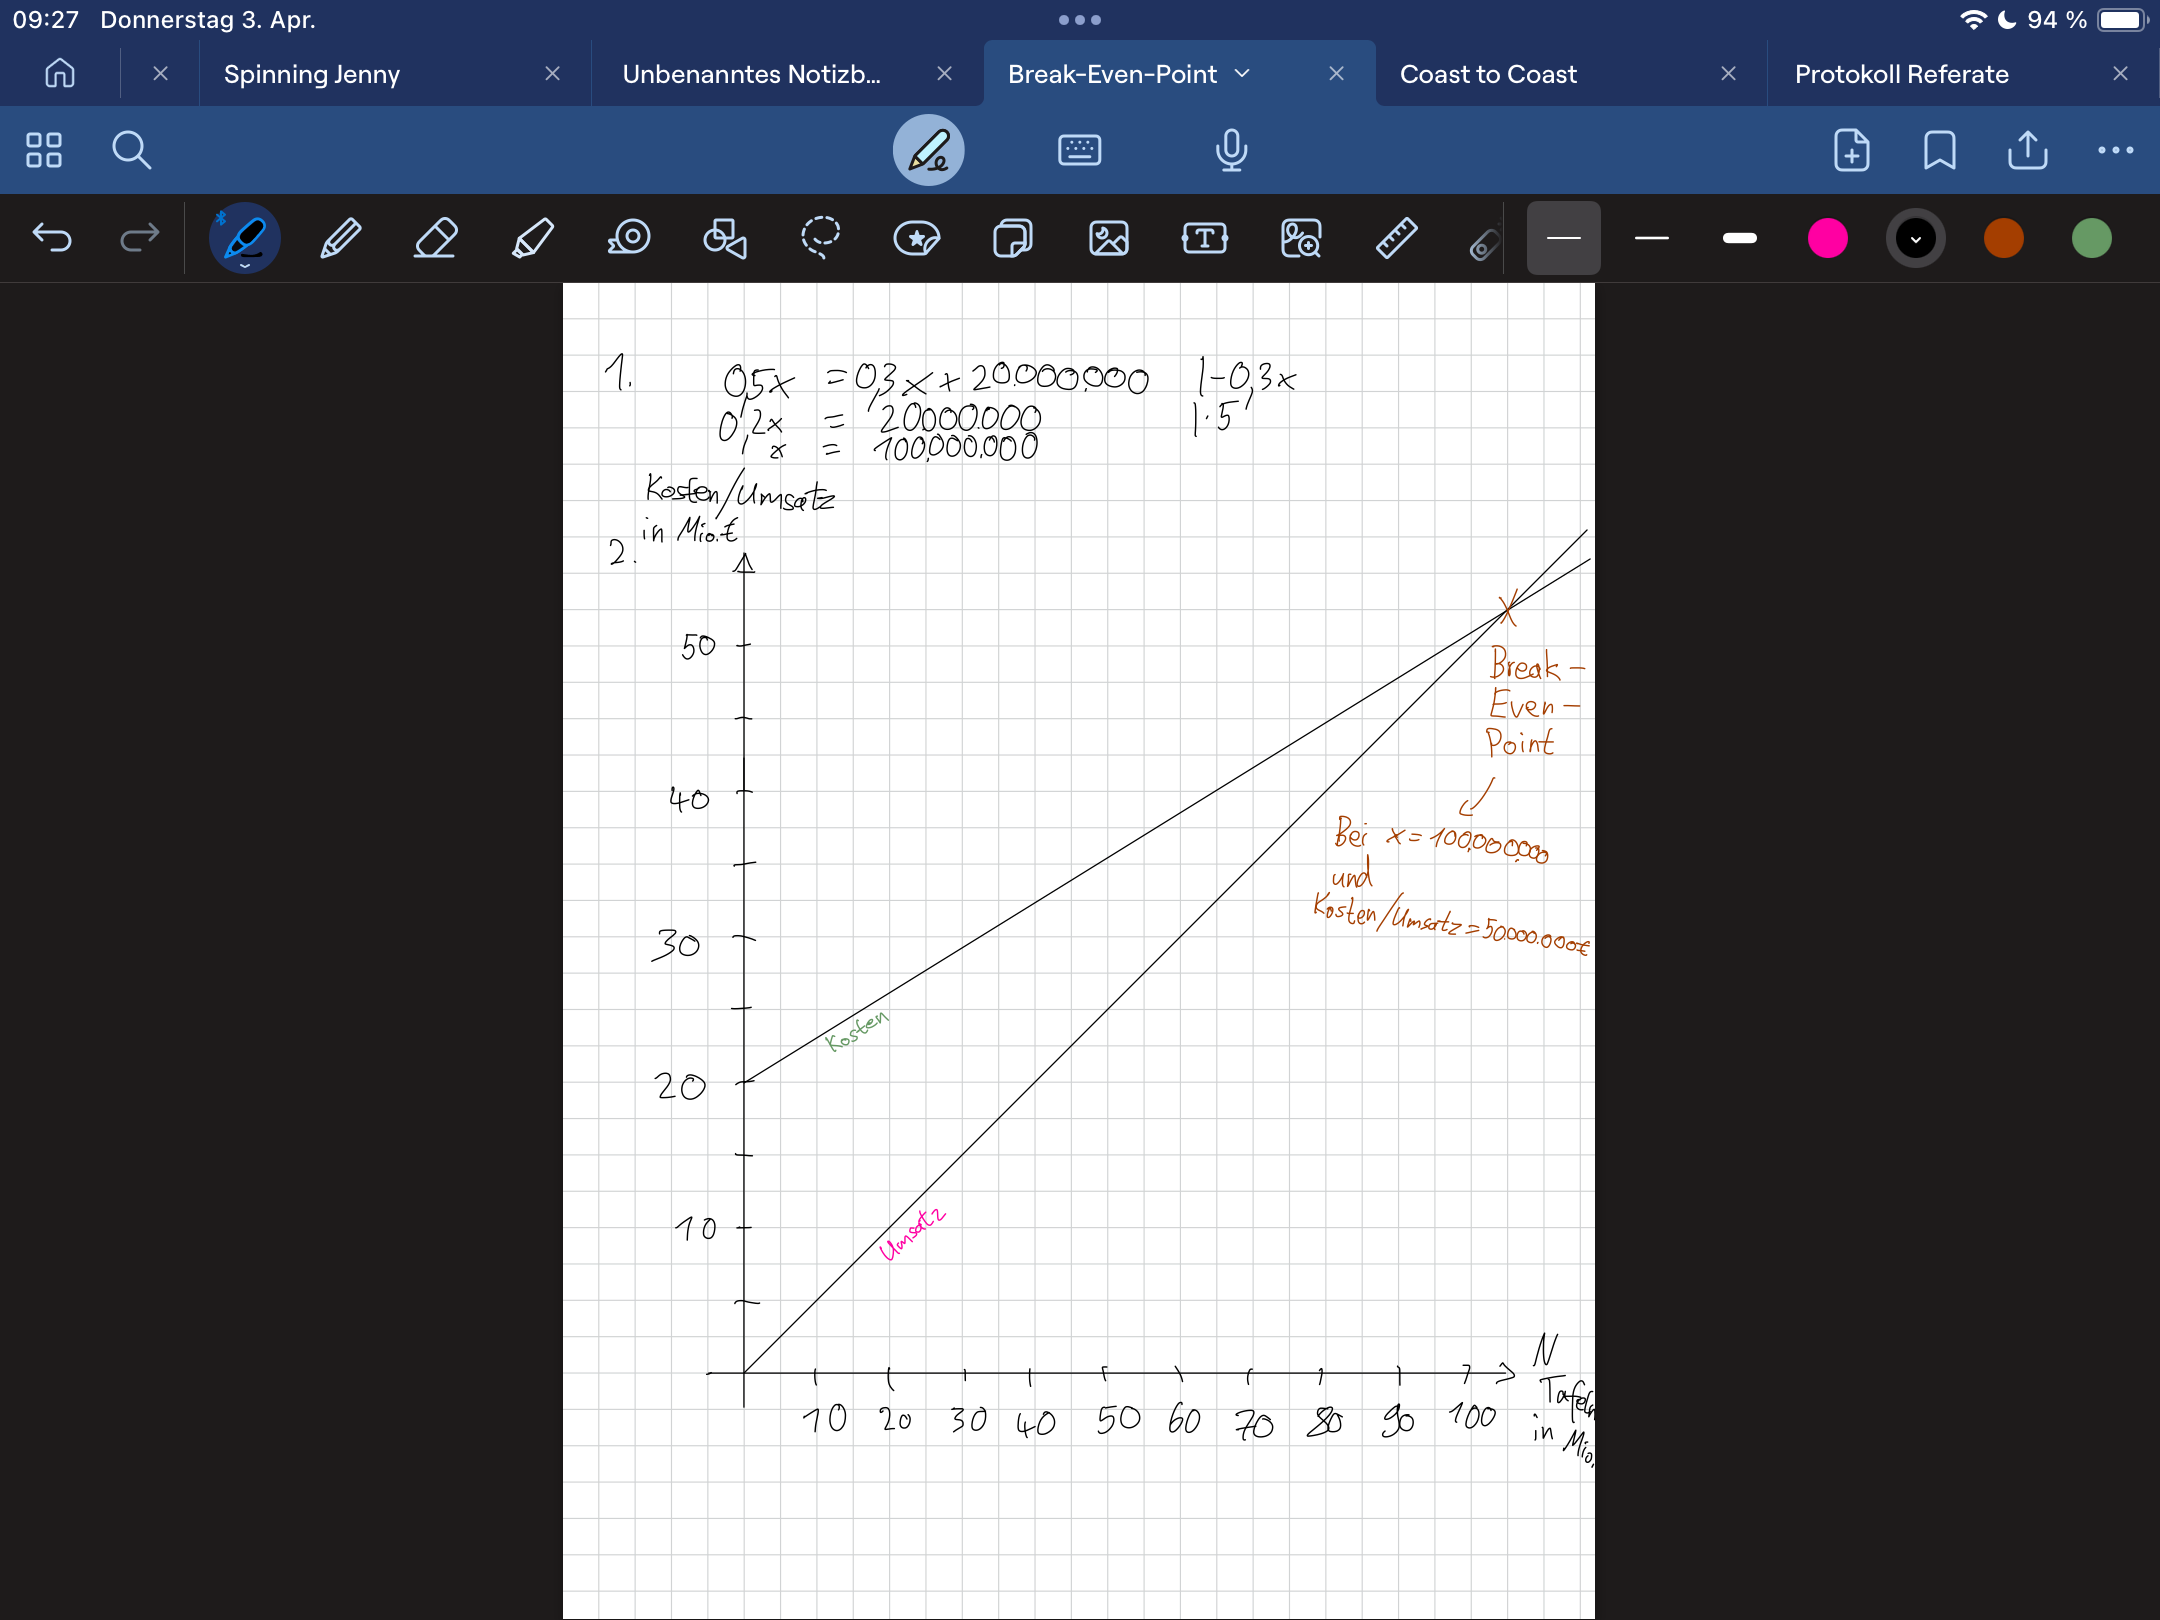The height and width of the screenshot is (1620, 2160).
Task: Select the Eraser tool
Action: pyautogui.click(x=436, y=239)
